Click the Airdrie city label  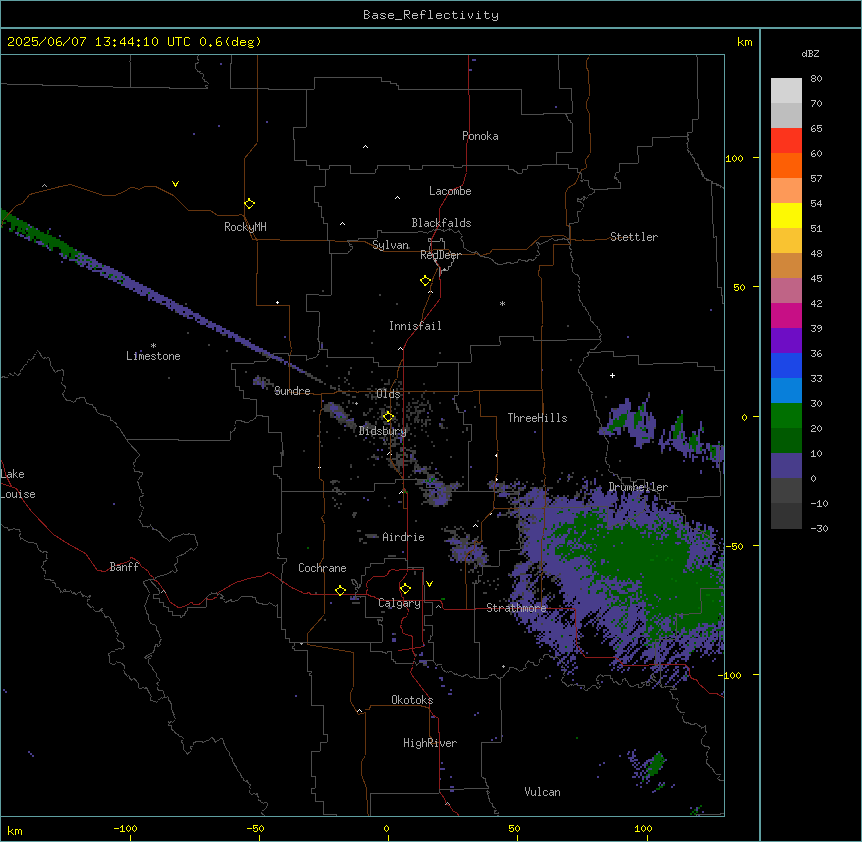pyautogui.click(x=403, y=537)
